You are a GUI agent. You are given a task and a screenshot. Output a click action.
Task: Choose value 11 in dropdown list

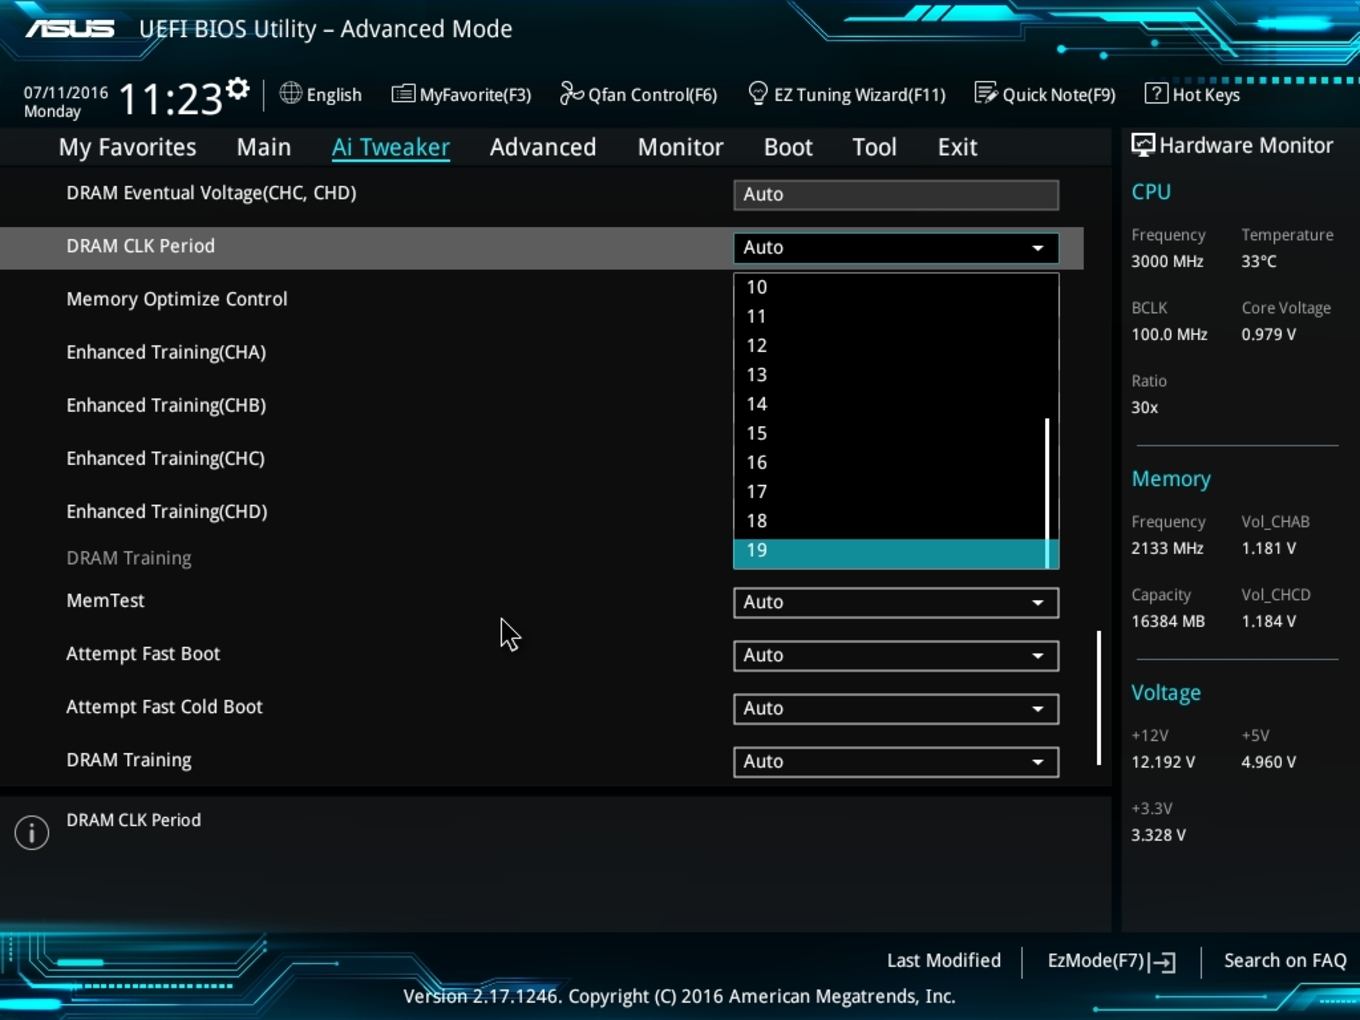coord(890,316)
